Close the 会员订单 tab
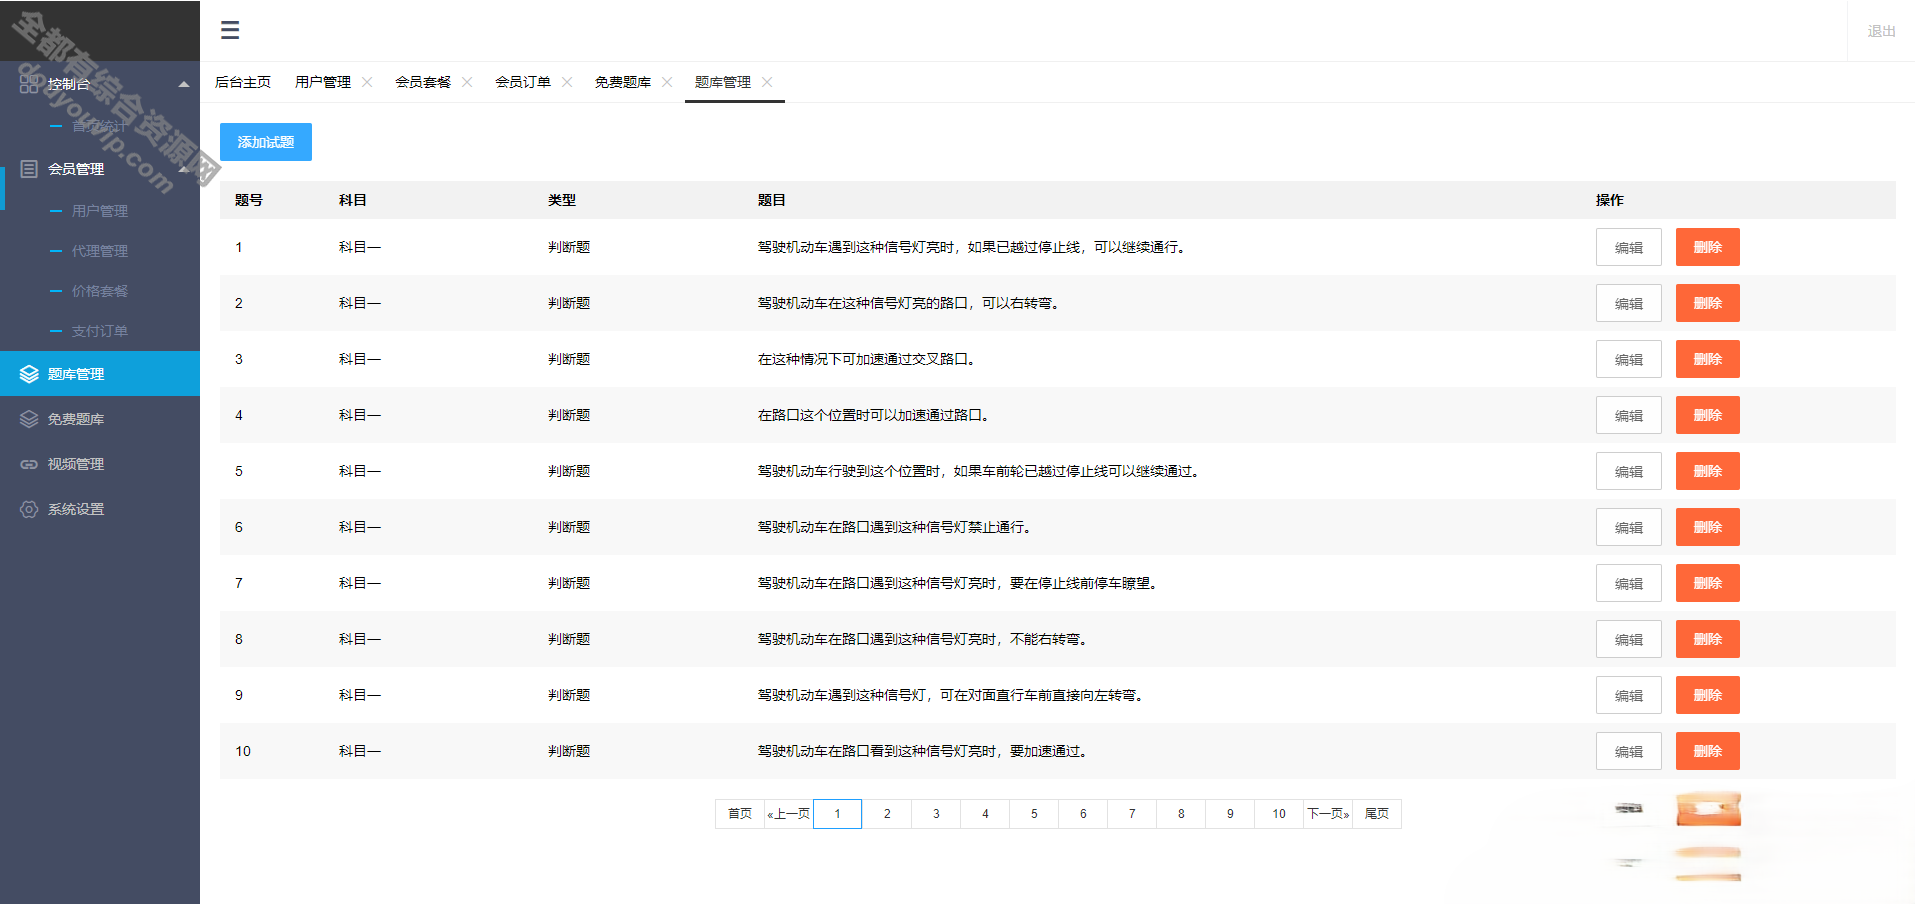Screen dimensions: 1915x904 (567, 82)
